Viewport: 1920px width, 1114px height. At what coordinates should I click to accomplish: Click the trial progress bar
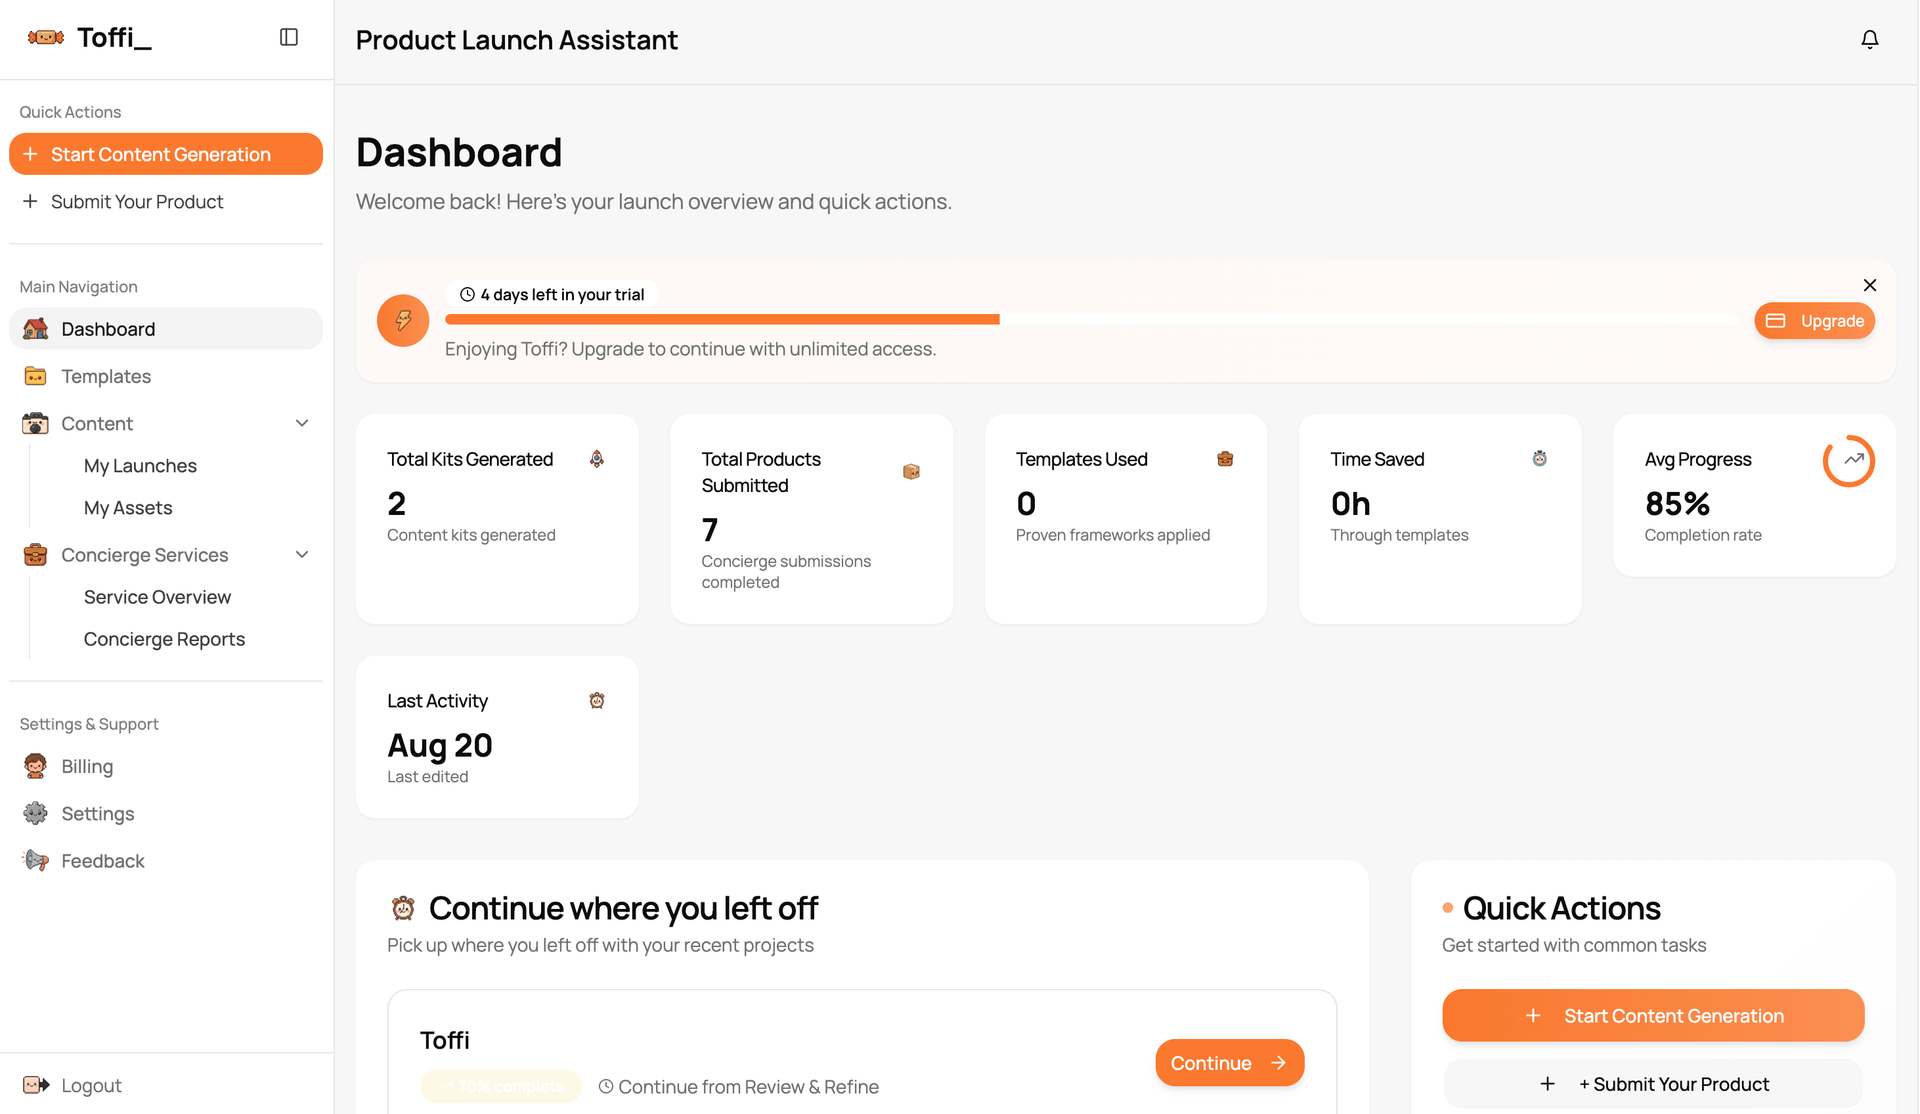(1091, 319)
